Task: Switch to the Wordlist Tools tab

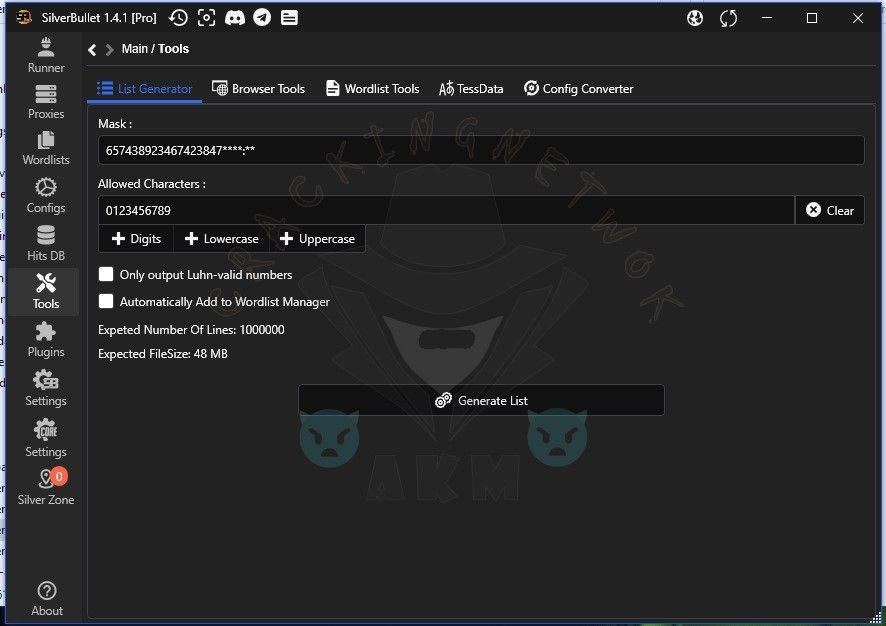Action: coord(371,89)
